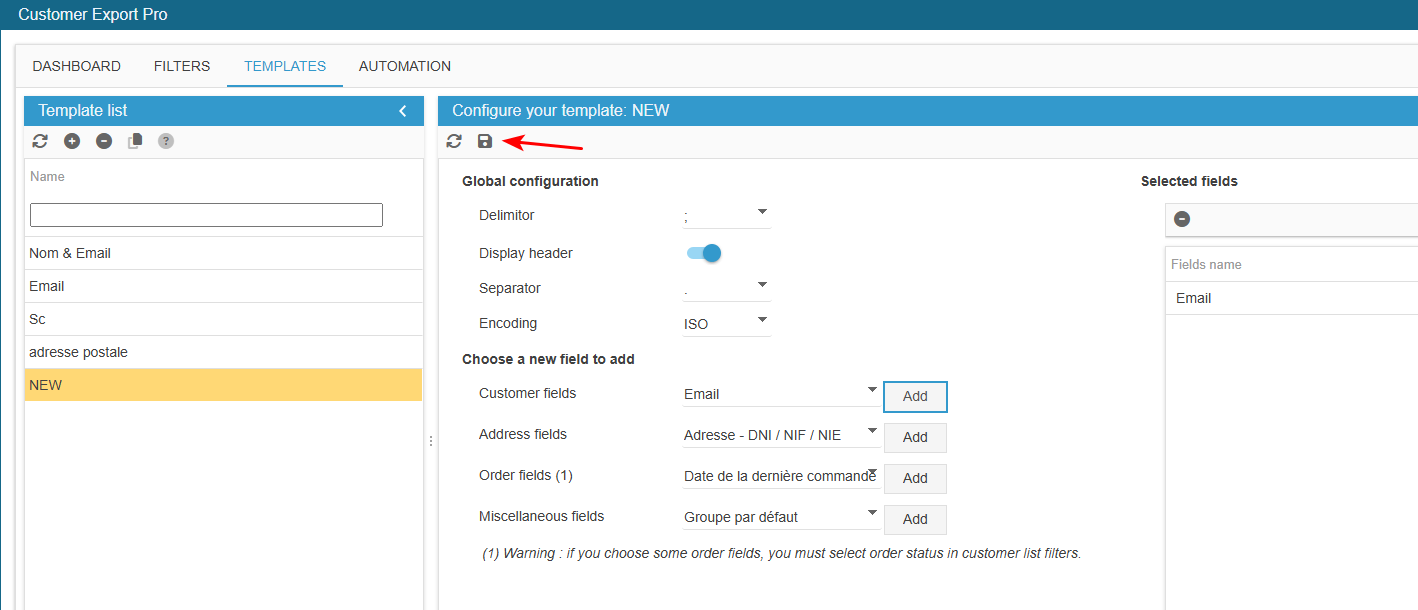The height and width of the screenshot is (610, 1418).
Task: Duplicate the selected template with copy icon
Action: click(x=135, y=141)
